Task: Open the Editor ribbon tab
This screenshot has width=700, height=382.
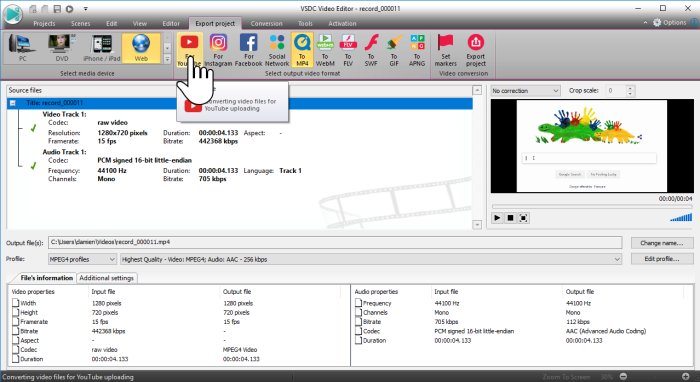Action: pos(171,23)
